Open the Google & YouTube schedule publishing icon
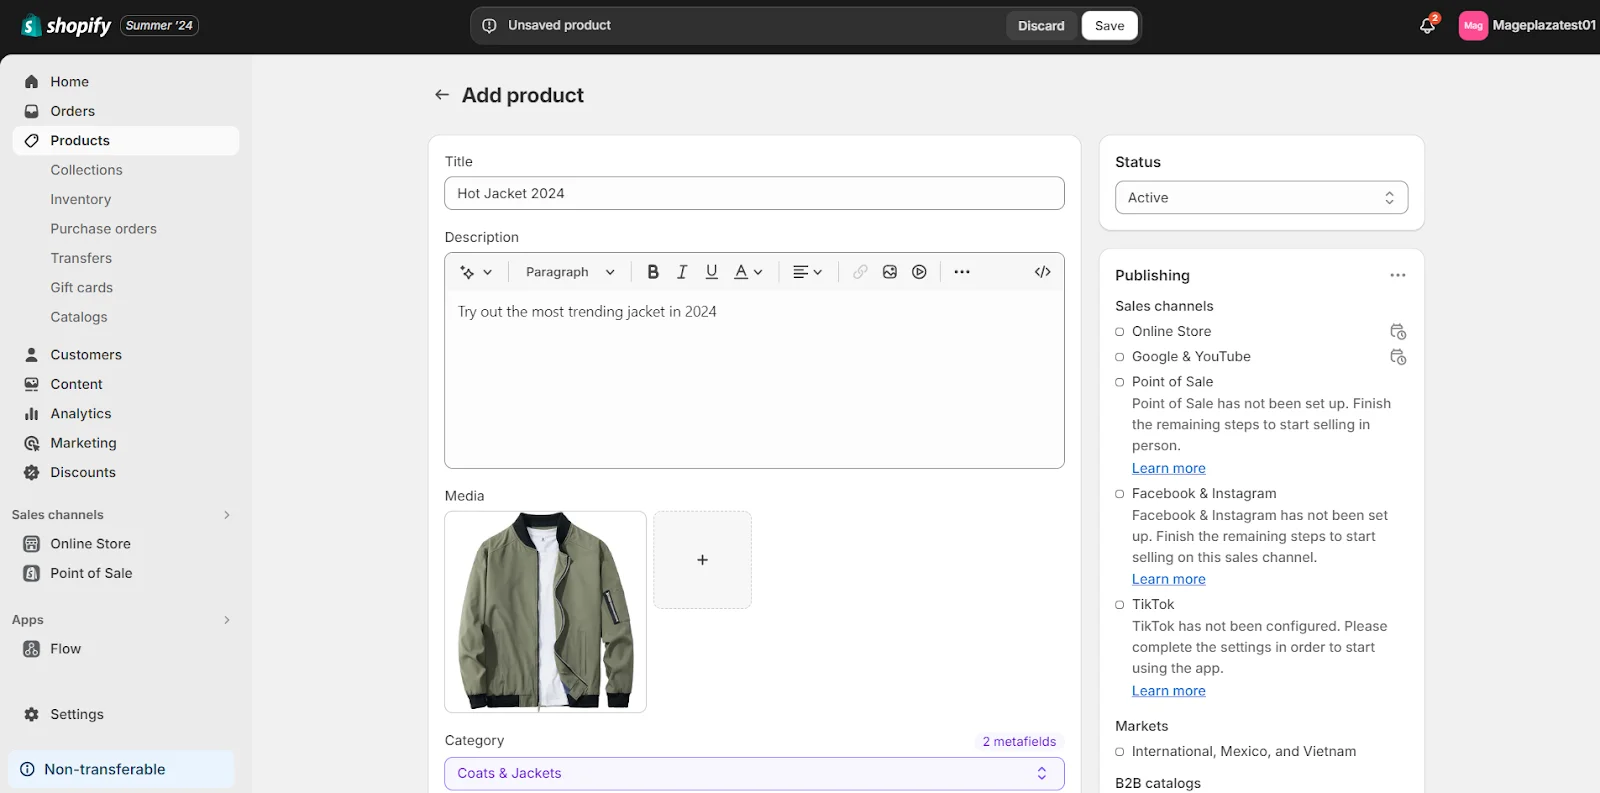The width and height of the screenshot is (1600, 793). pos(1398,357)
